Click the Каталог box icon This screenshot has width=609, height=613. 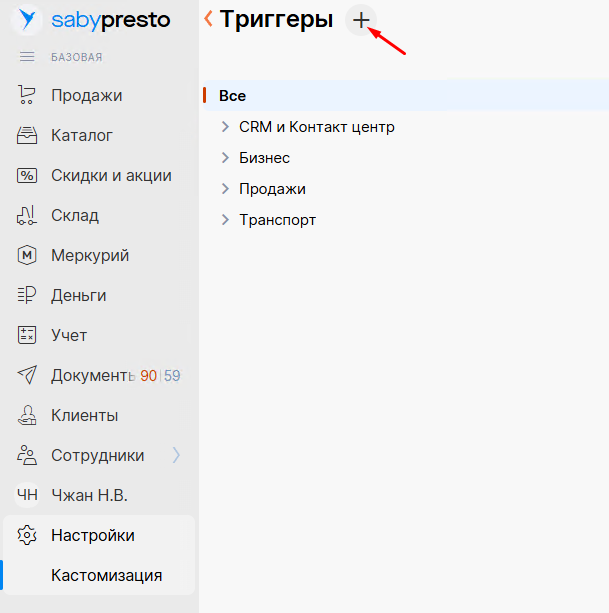27,136
